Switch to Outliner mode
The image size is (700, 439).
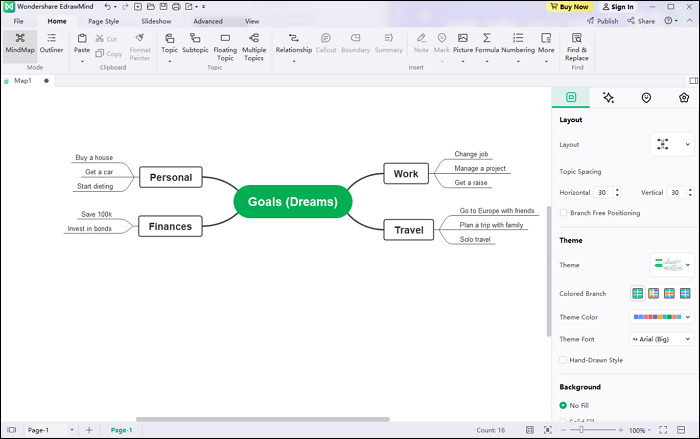tap(51, 43)
